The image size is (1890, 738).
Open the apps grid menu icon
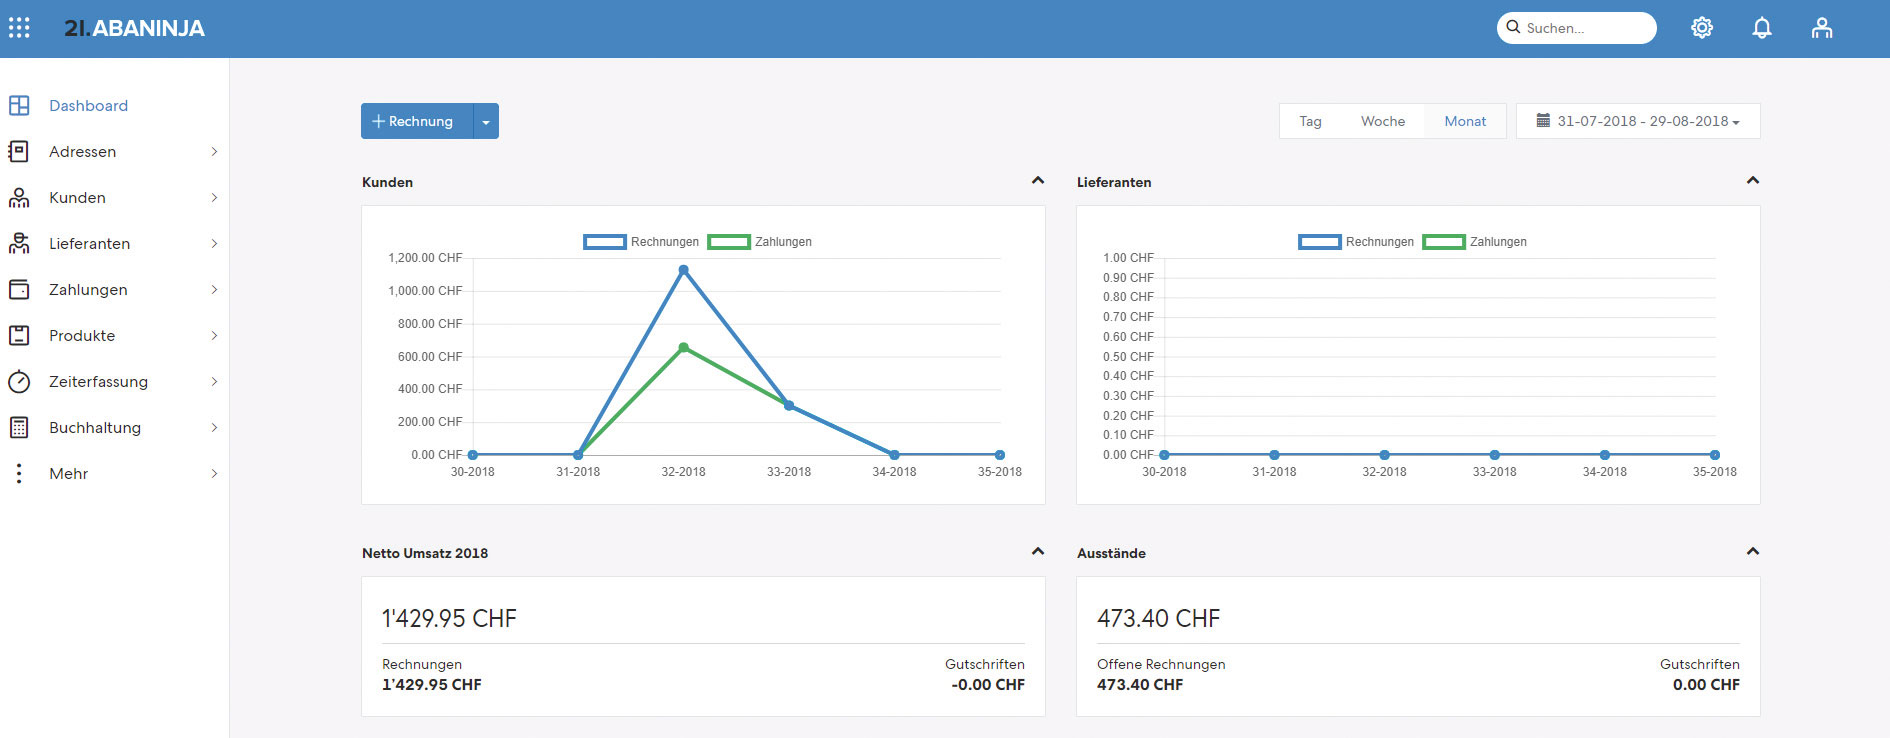19,28
